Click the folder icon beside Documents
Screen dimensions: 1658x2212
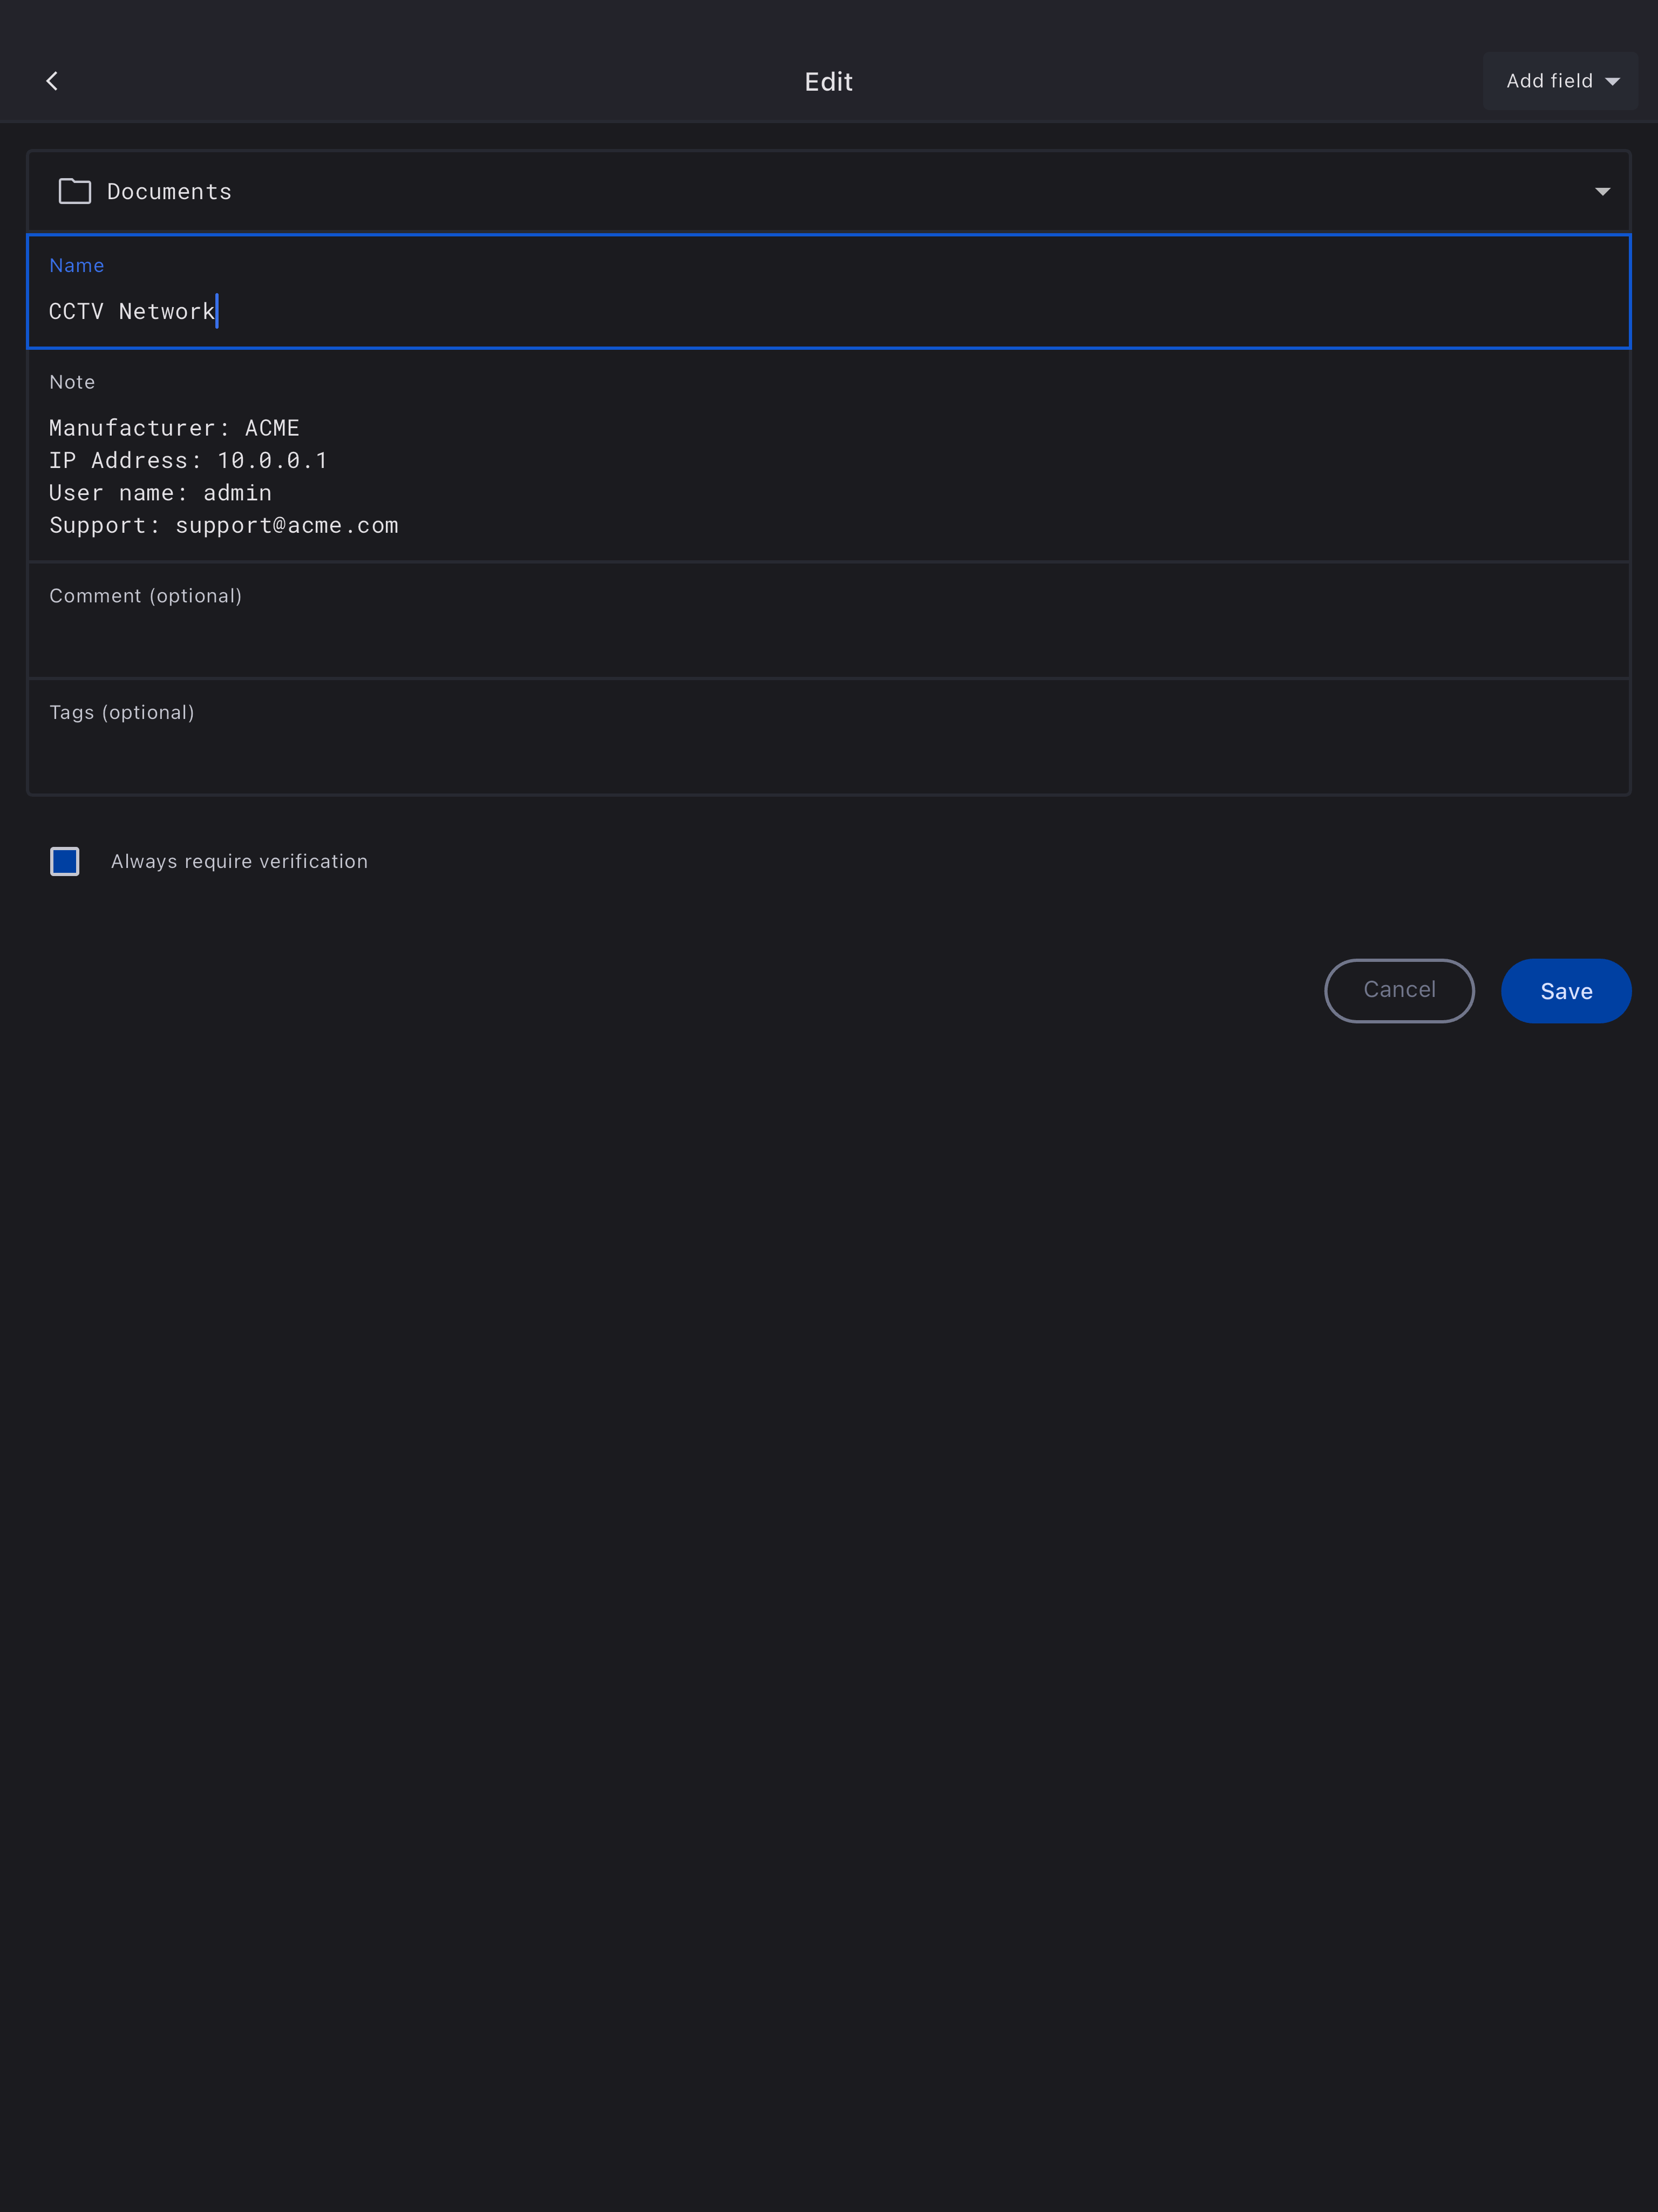pos(75,191)
